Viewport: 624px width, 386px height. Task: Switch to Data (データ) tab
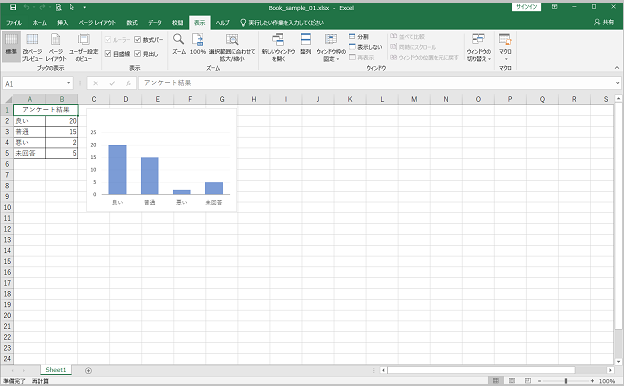coord(155,23)
